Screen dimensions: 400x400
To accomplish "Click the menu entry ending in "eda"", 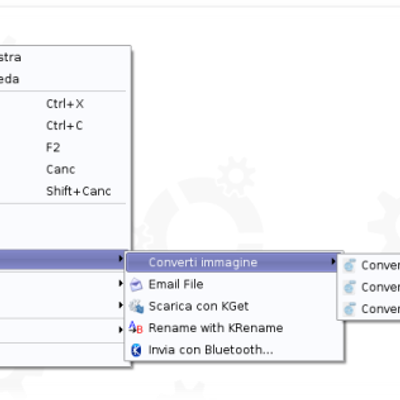I will click(63, 79).
